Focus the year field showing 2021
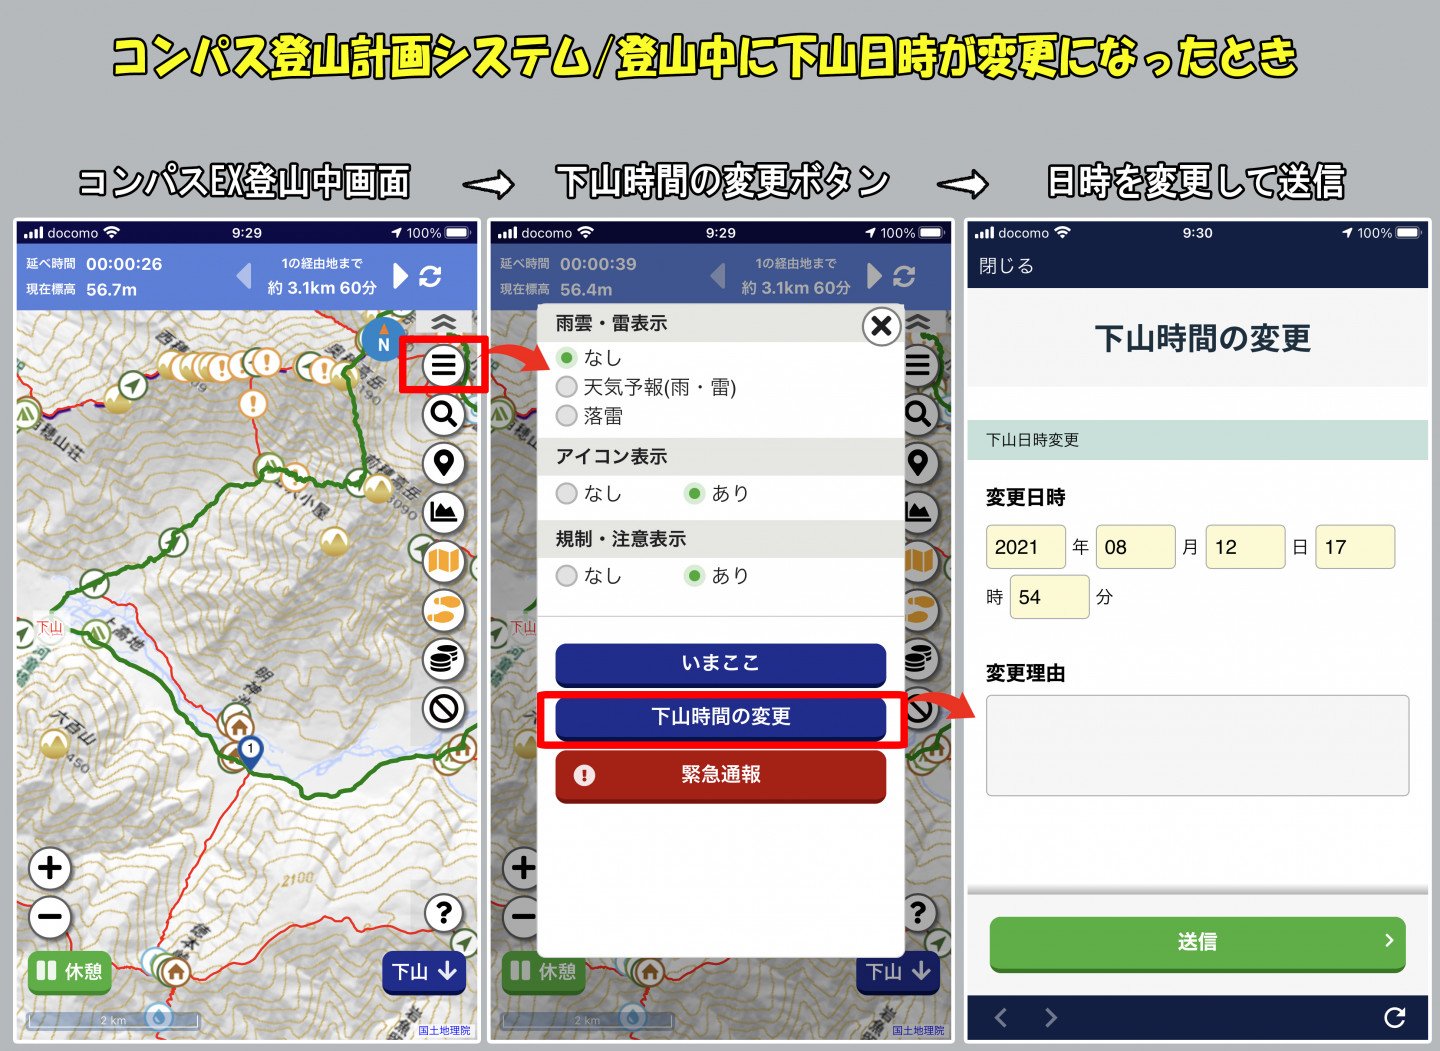1440x1051 pixels. tap(1025, 547)
